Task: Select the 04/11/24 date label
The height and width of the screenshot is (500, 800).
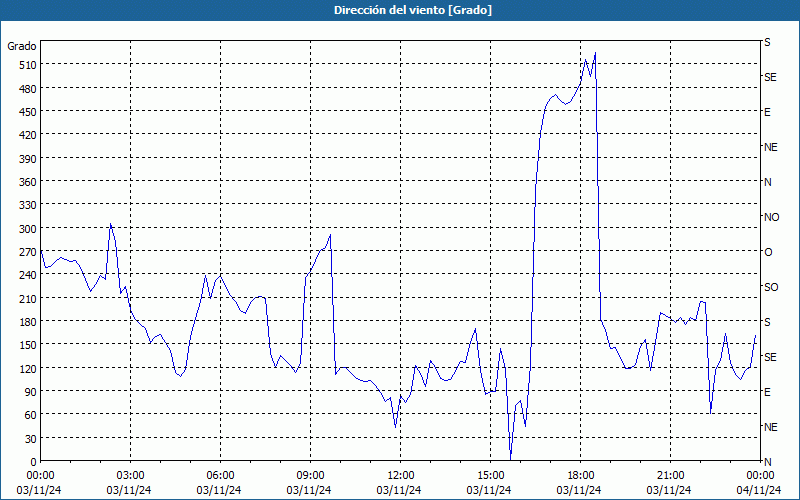Action: tap(759, 490)
